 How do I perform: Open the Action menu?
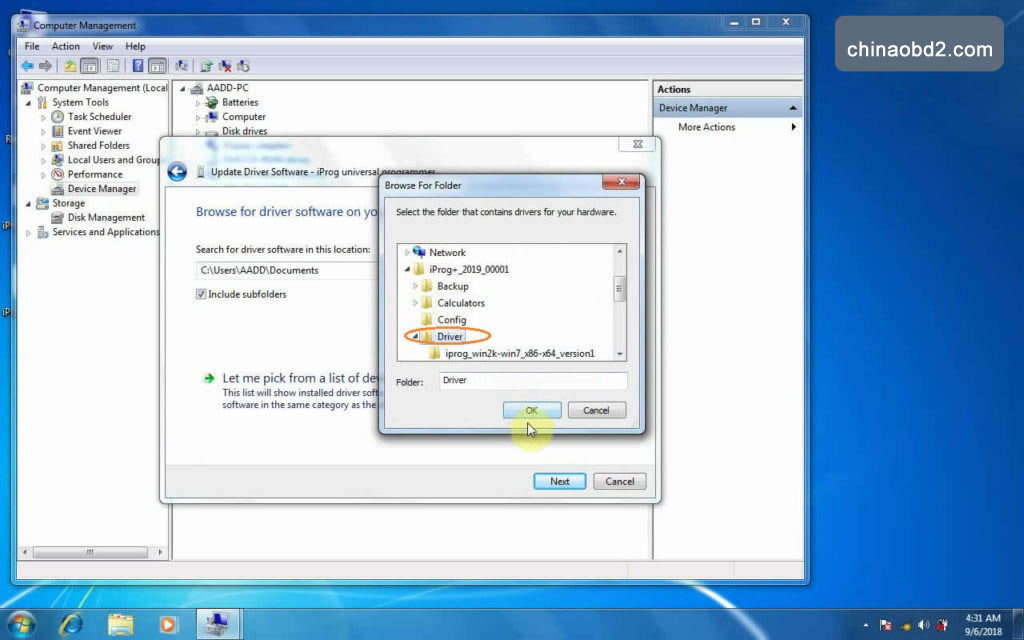pos(65,46)
